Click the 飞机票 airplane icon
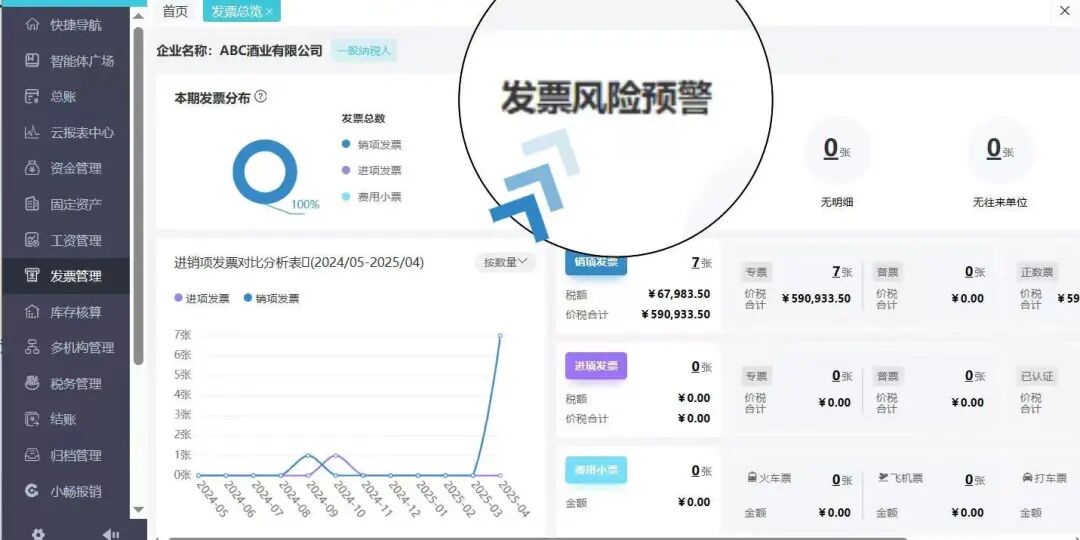 [x=884, y=477]
